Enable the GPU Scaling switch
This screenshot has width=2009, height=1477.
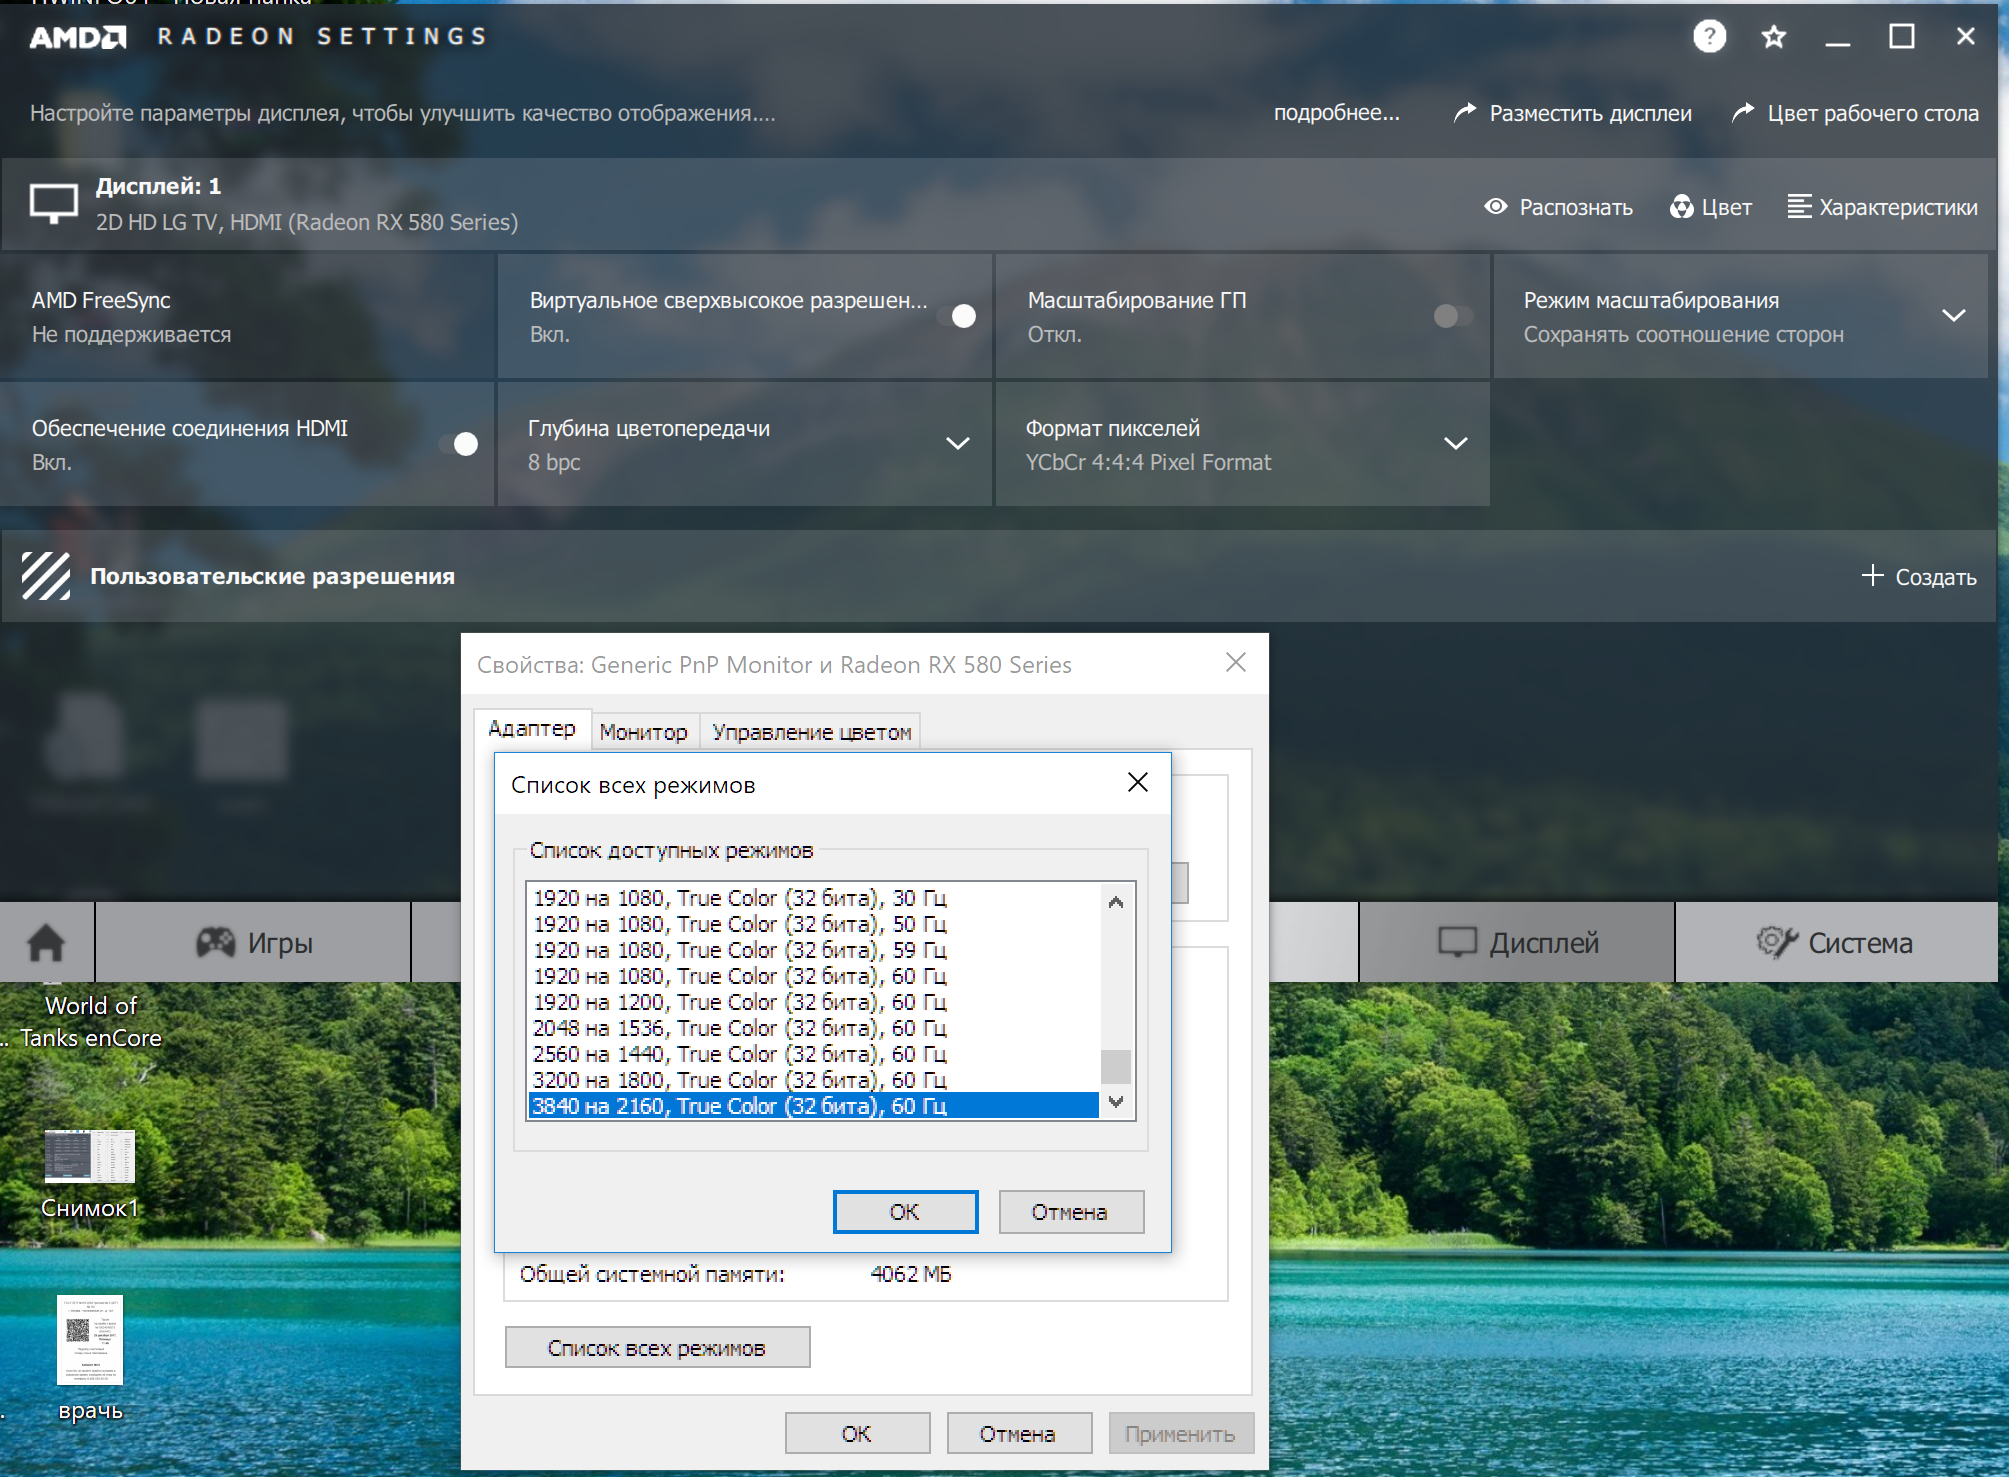(1452, 316)
